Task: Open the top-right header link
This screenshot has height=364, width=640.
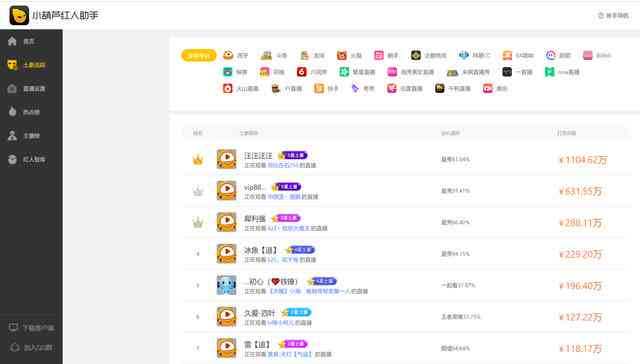Action: pyautogui.click(x=613, y=16)
